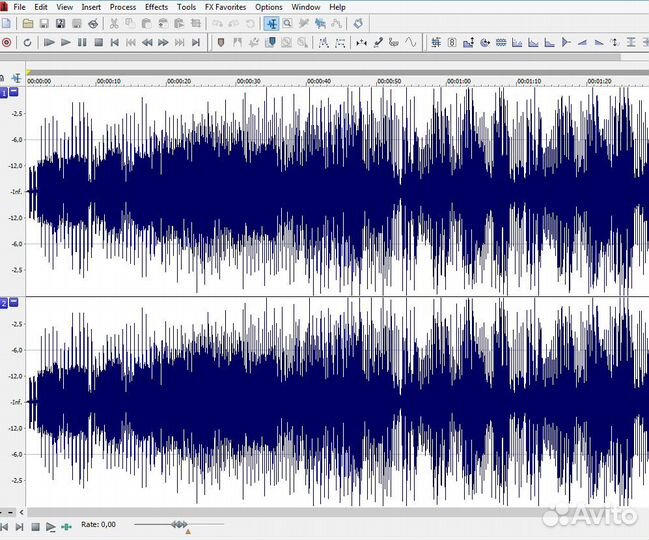The image size is (649, 540).
Task: Select the highlighted Edit tool
Action: pyautogui.click(x=271, y=22)
